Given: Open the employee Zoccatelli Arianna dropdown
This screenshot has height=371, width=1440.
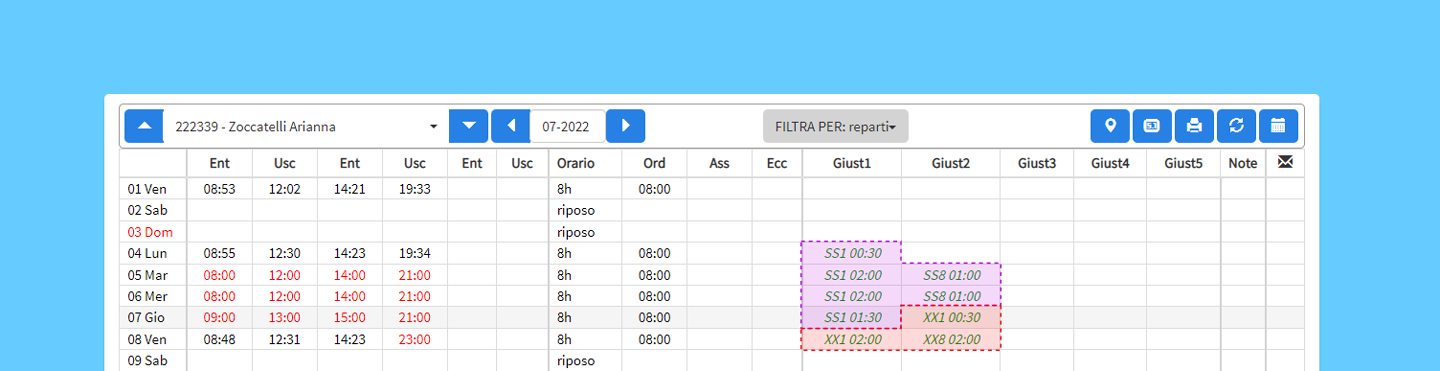Looking at the screenshot, I should [306, 126].
